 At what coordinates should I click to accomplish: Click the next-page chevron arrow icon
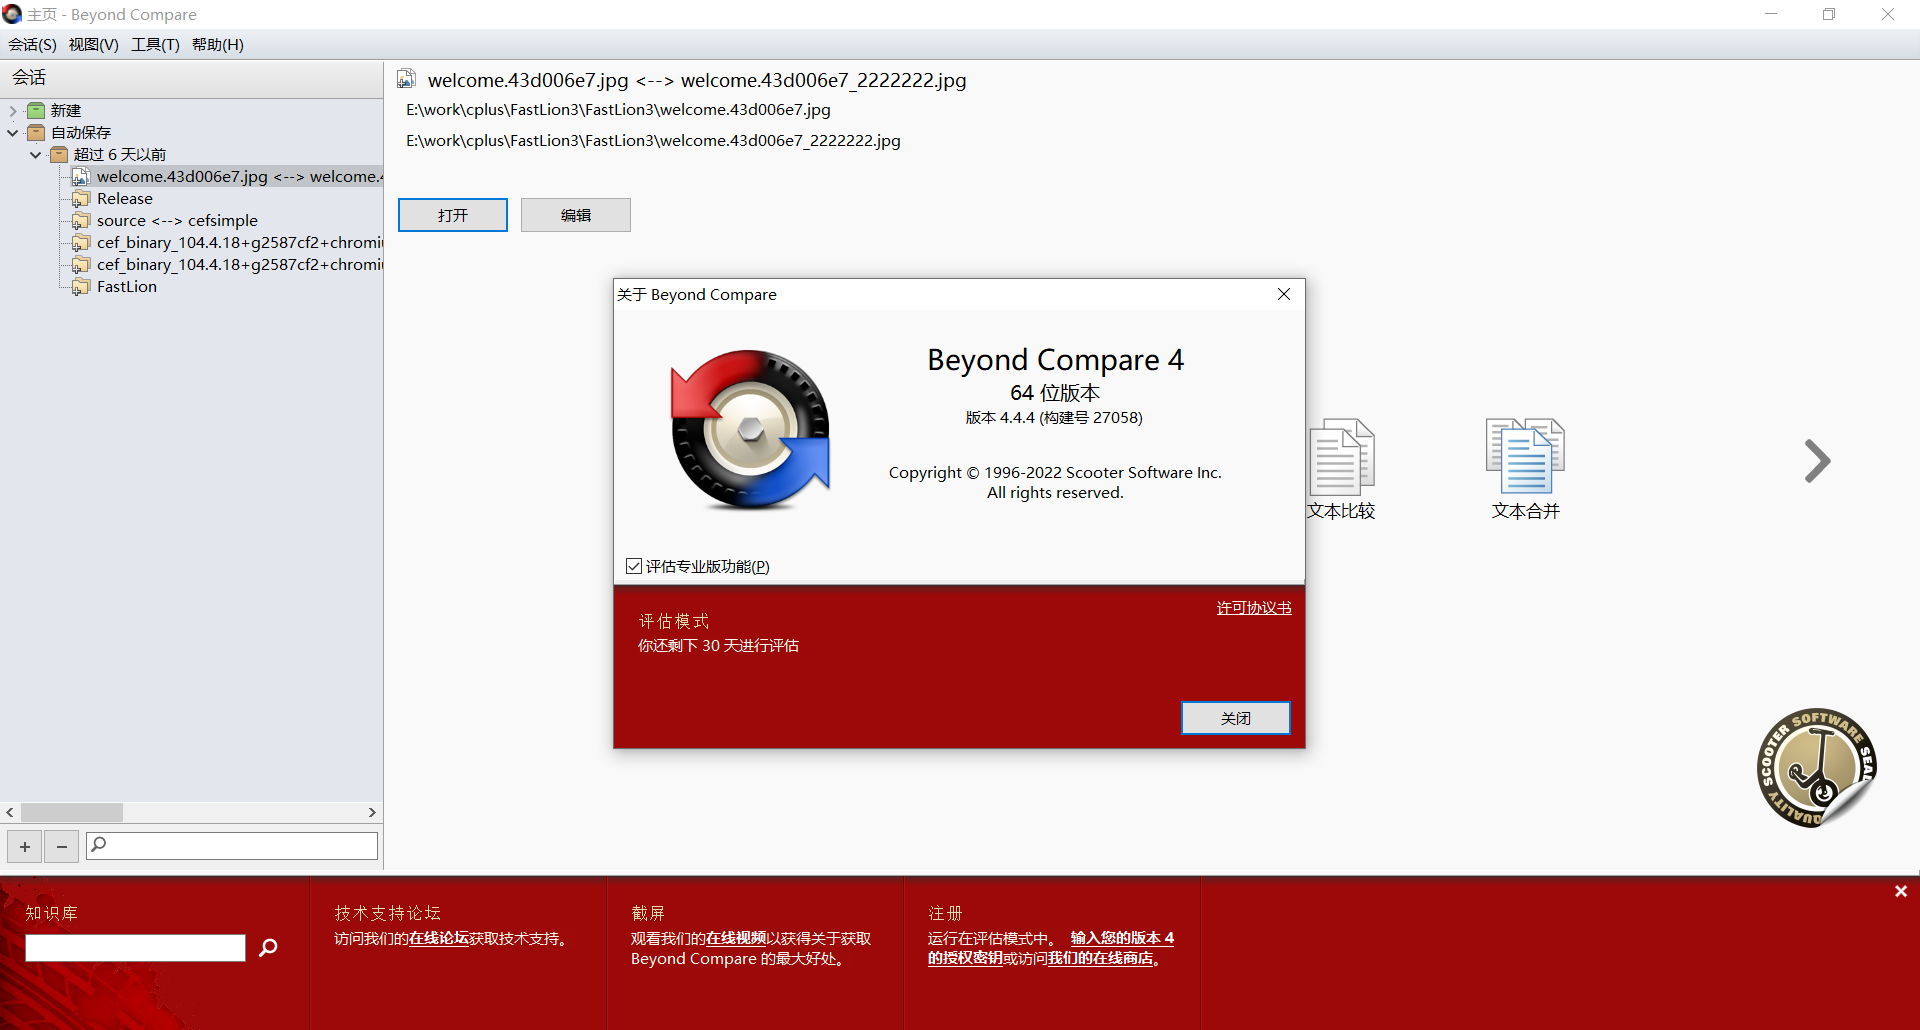pyautogui.click(x=1817, y=461)
